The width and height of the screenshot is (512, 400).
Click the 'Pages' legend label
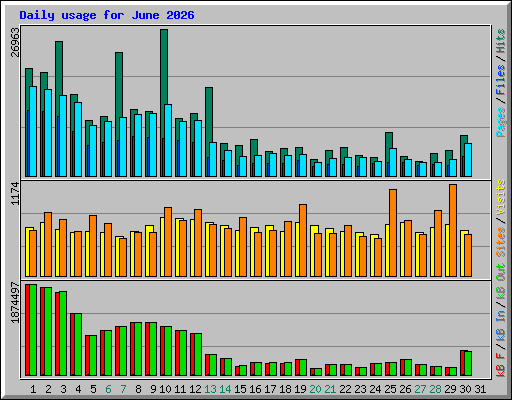pos(501,122)
